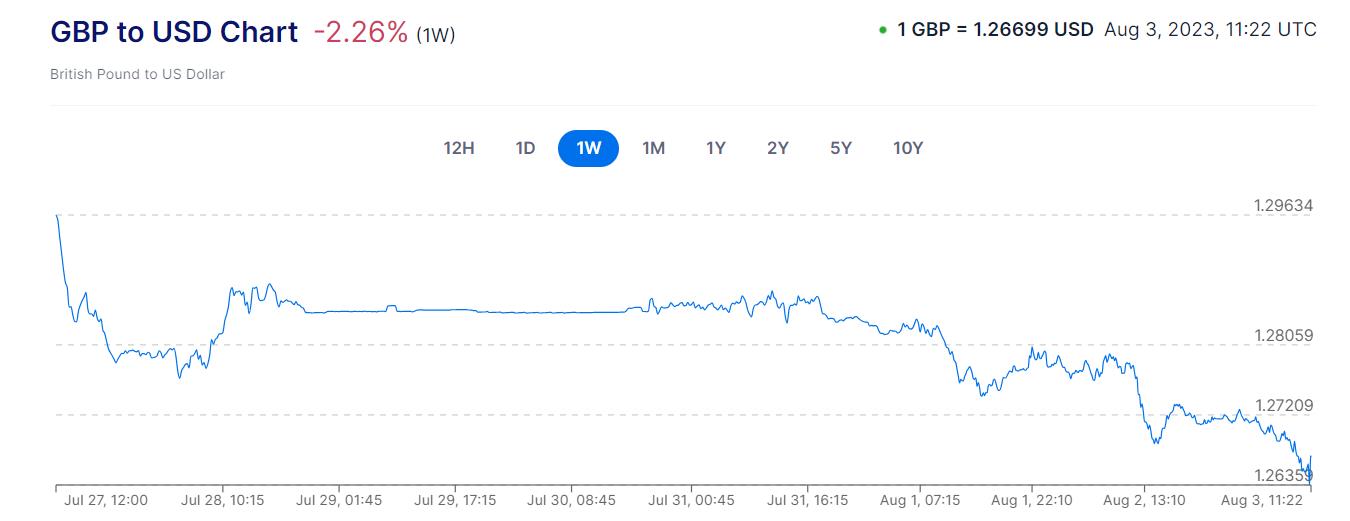
Task: Click the GBP to USD Chart title
Action: pos(174,32)
